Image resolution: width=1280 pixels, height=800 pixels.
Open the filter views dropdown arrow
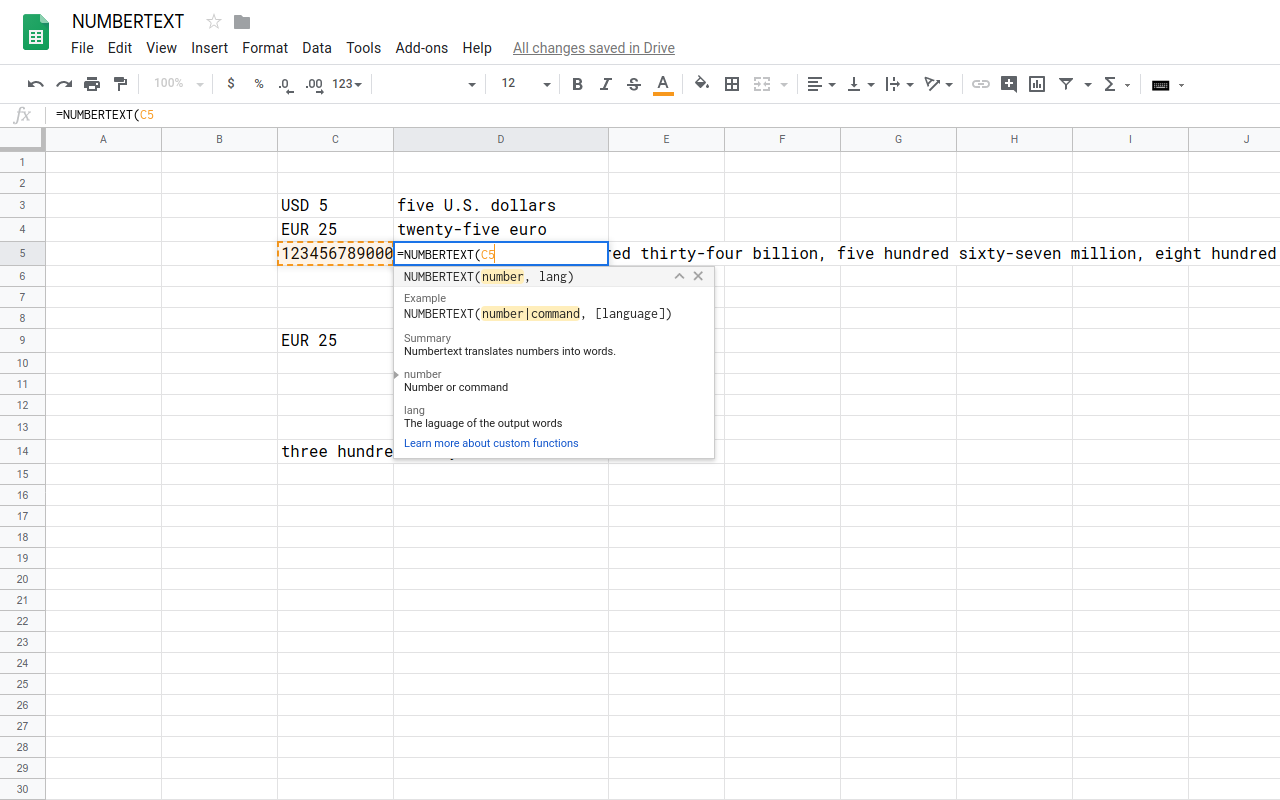click(x=1088, y=85)
